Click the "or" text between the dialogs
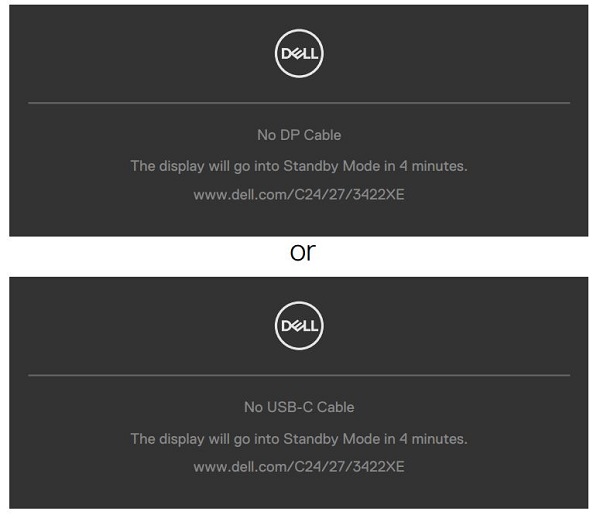Image resolution: width=600 pixels, height=518 pixels. (x=302, y=254)
